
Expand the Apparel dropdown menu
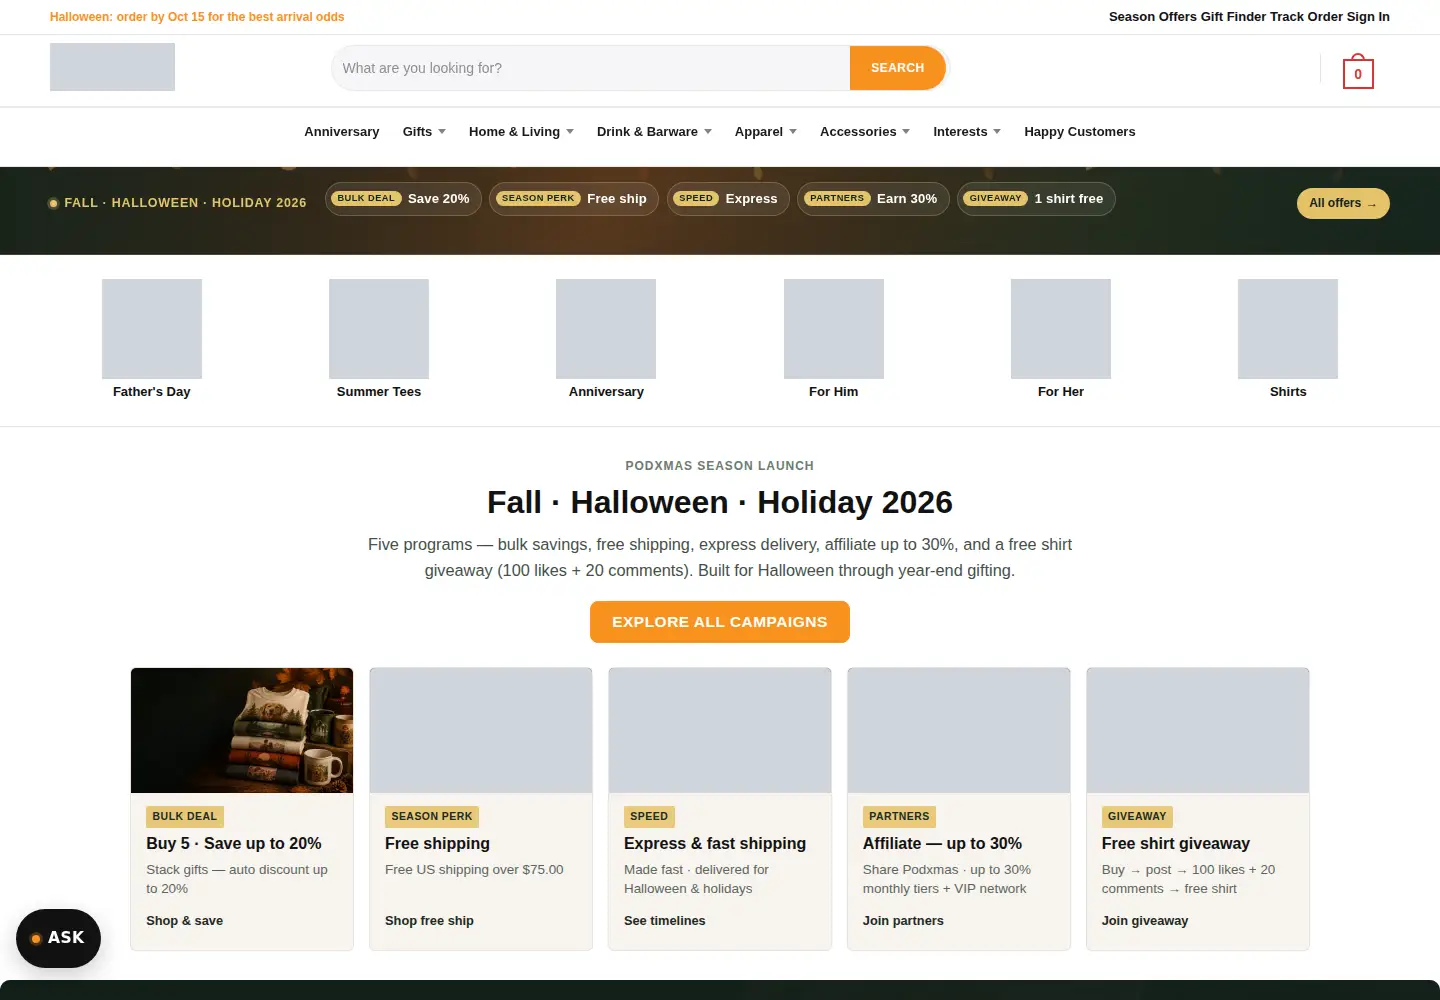tap(766, 132)
